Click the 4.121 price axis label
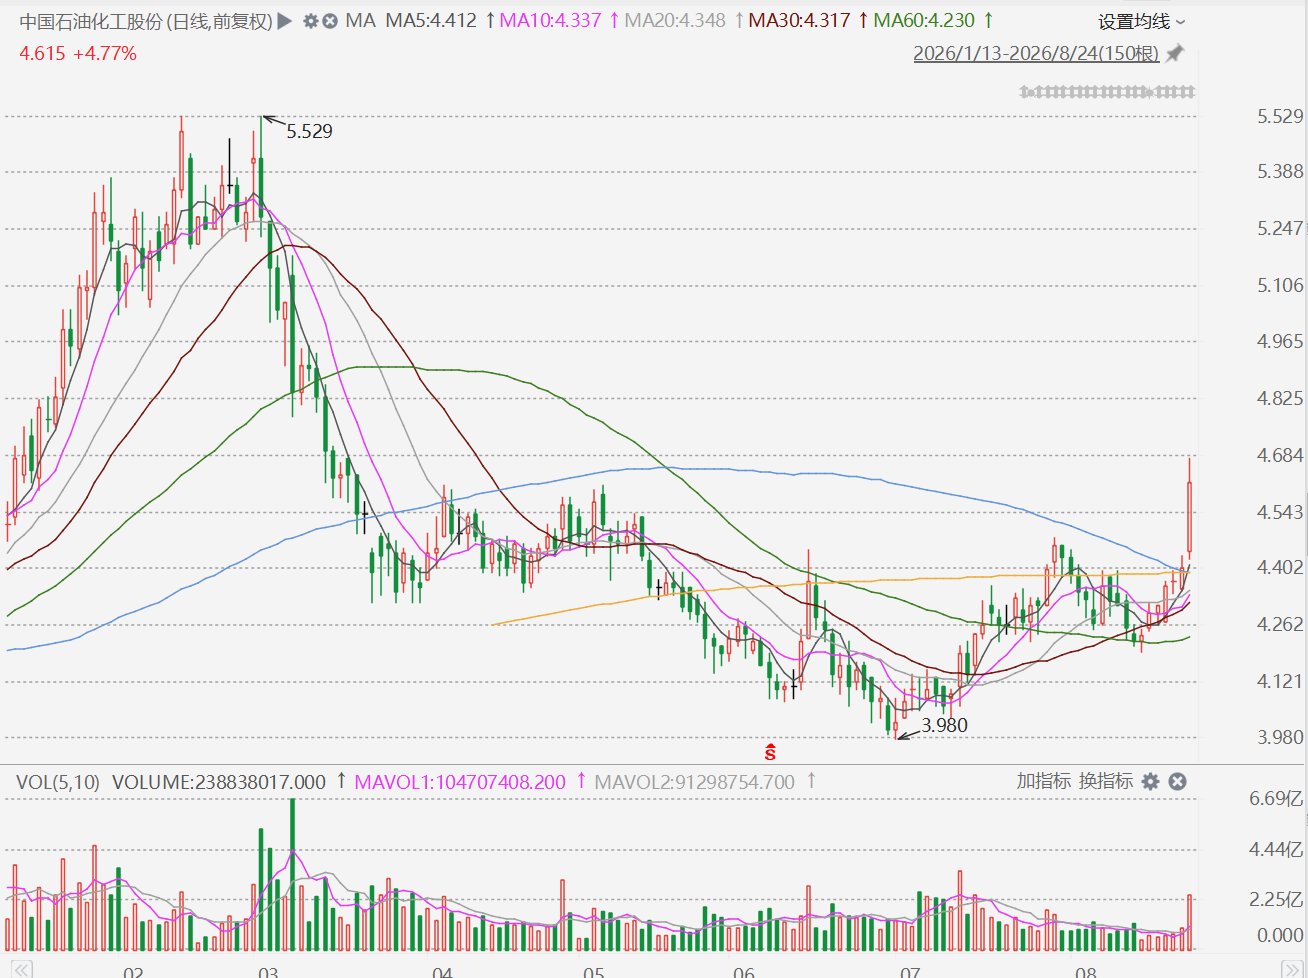Screen dimensions: 1308x978 coord(1280,681)
